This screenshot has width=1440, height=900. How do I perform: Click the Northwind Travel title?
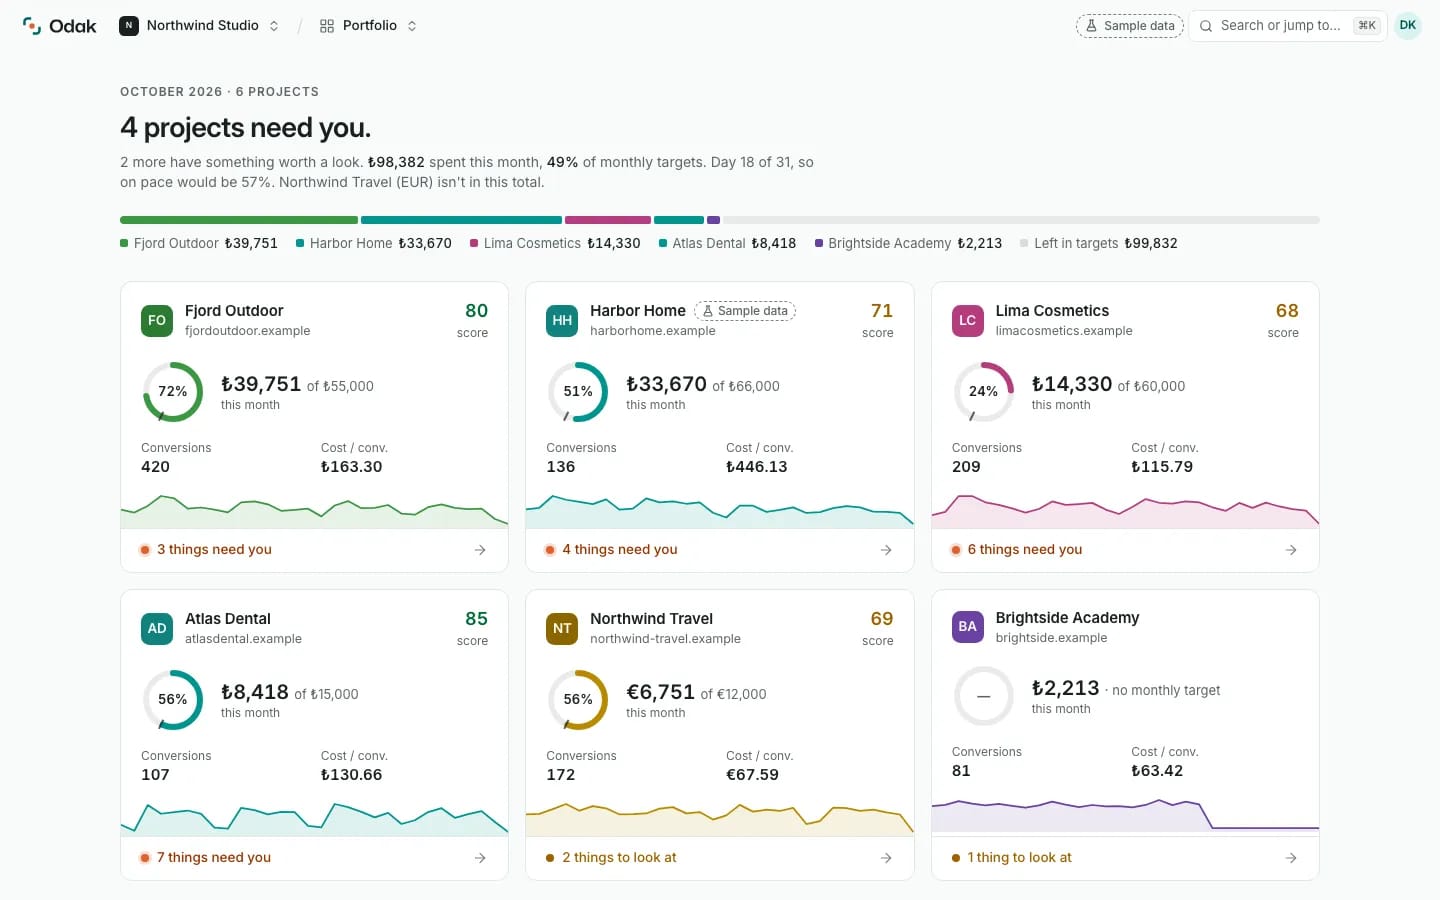click(651, 619)
